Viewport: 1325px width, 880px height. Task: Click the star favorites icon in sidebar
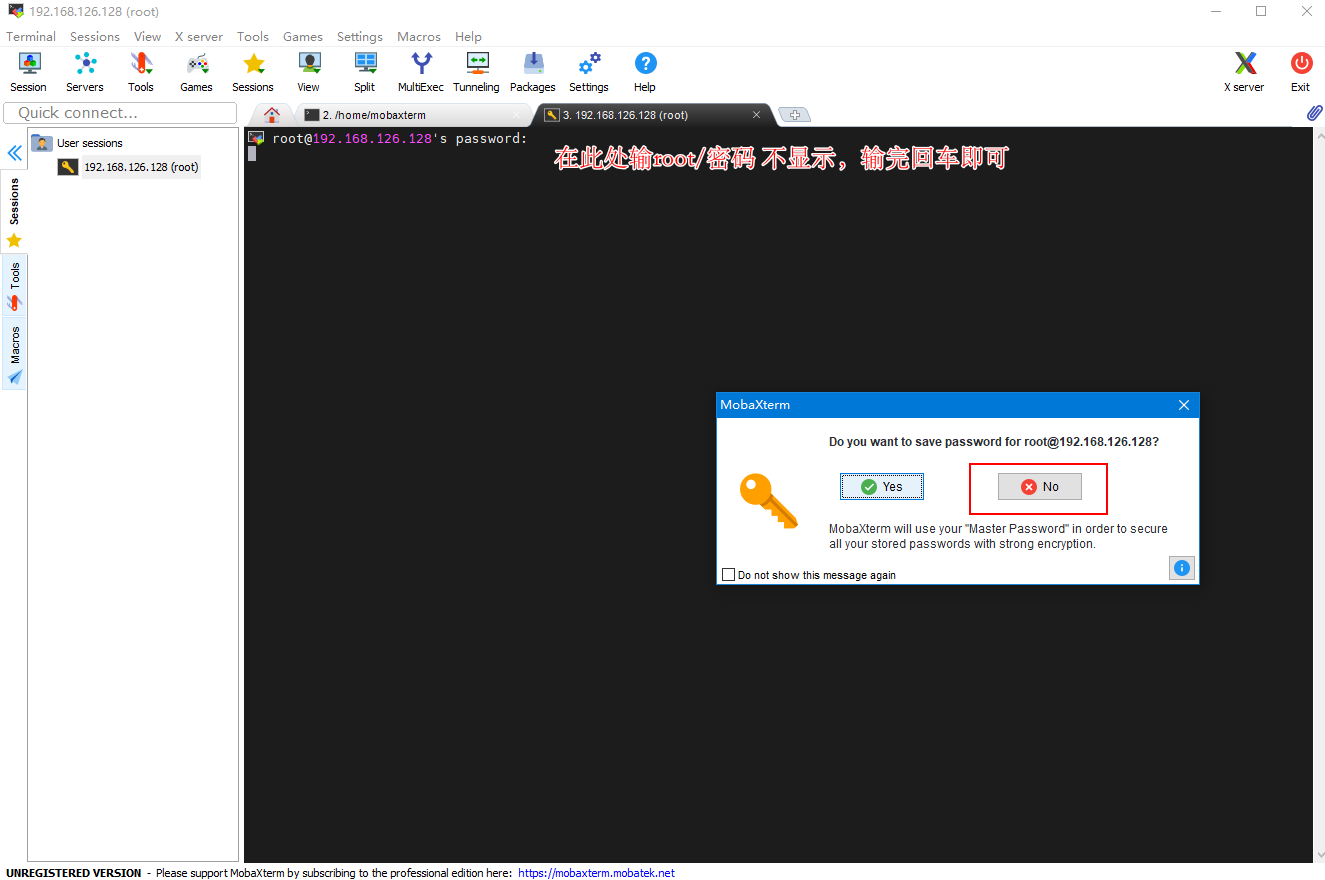pos(14,241)
